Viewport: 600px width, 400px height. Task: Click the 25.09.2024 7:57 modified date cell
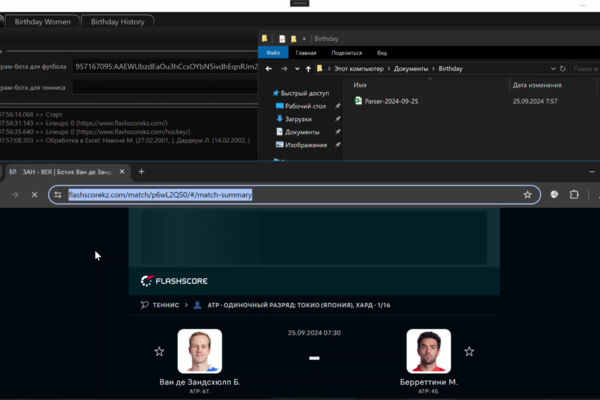tap(535, 101)
